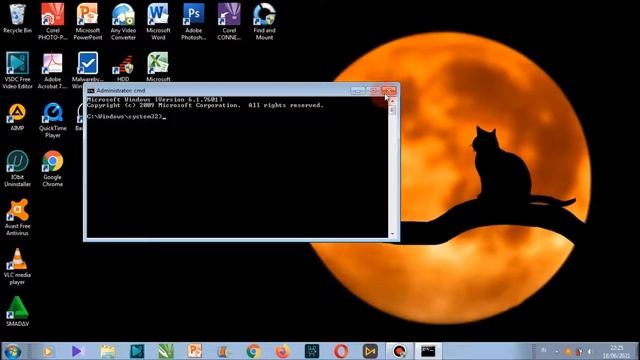Switch to cmd window taskbar button
Viewport: 640px width, 360px height.
coord(428,351)
